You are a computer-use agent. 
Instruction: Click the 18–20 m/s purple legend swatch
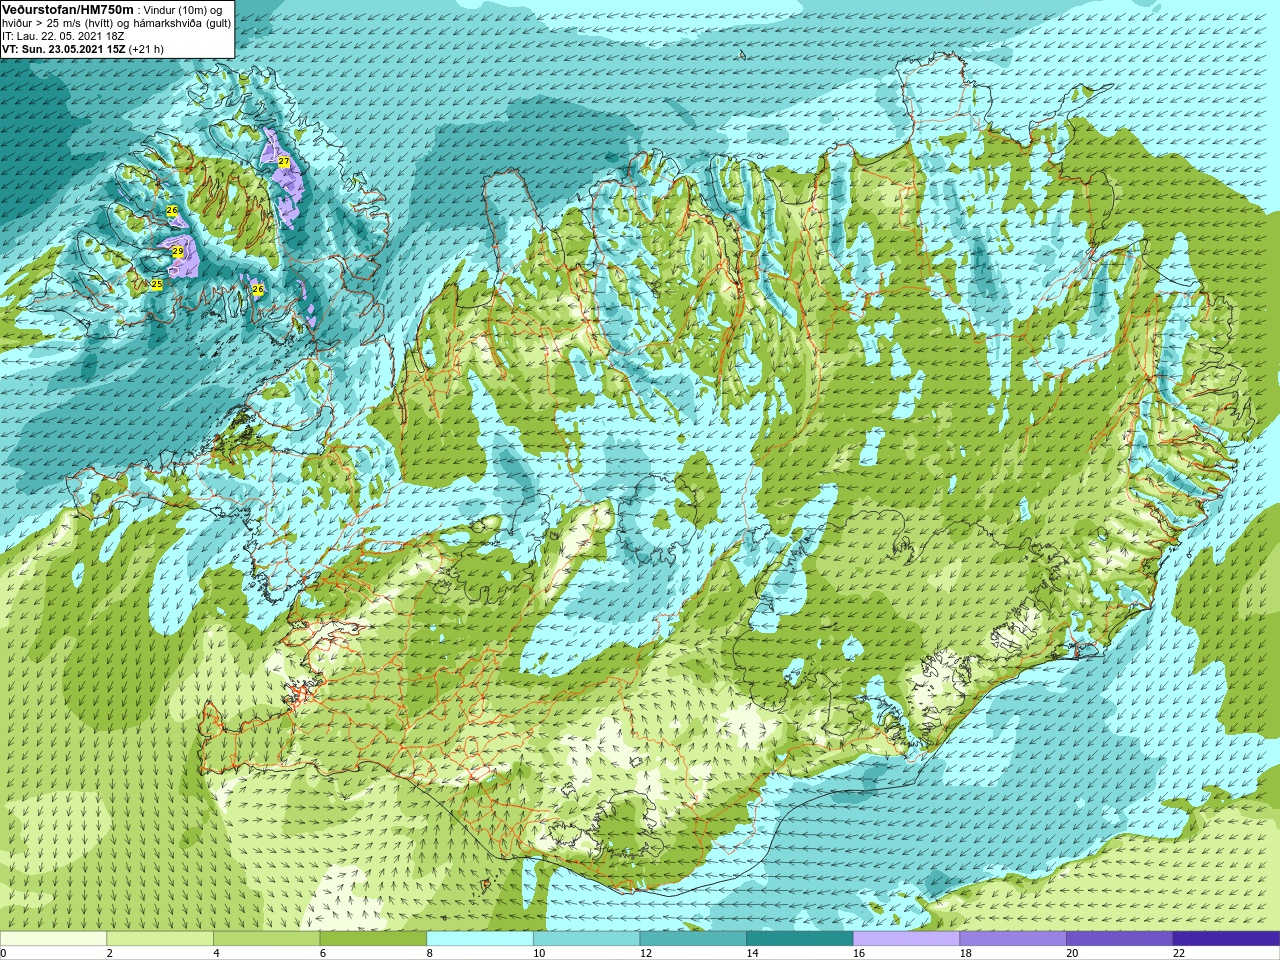(x=1013, y=939)
